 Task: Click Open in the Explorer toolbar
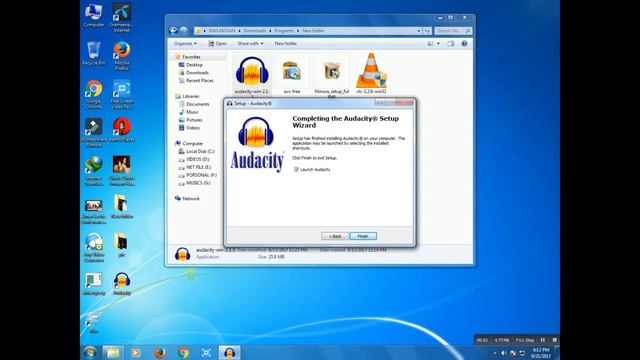tap(218, 43)
